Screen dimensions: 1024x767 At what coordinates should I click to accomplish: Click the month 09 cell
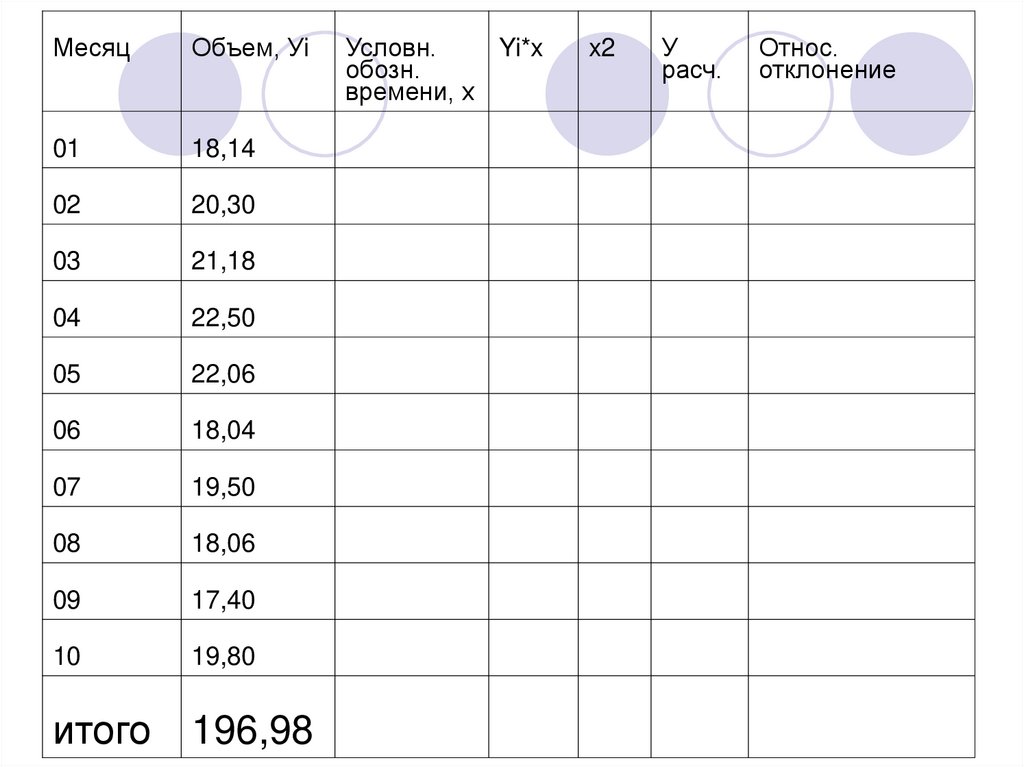pos(66,600)
